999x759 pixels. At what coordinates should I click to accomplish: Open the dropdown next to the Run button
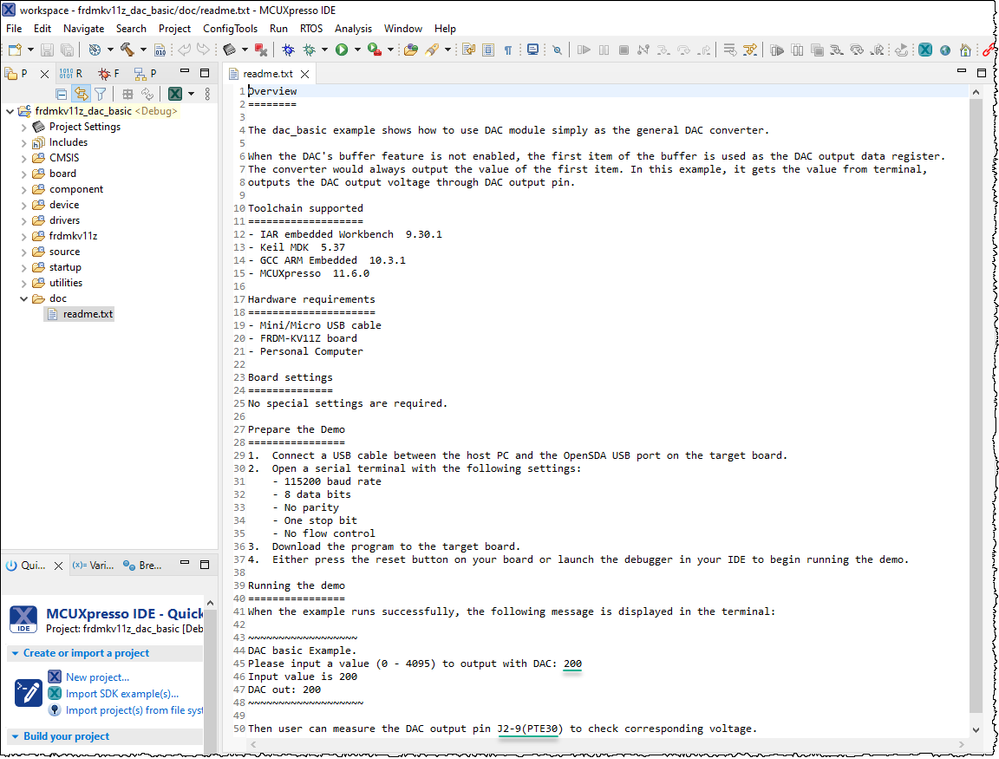click(357, 50)
